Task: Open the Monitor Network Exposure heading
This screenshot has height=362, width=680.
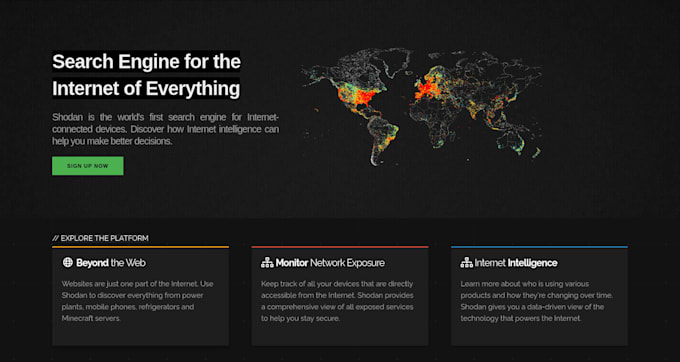Action: pos(330,263)
